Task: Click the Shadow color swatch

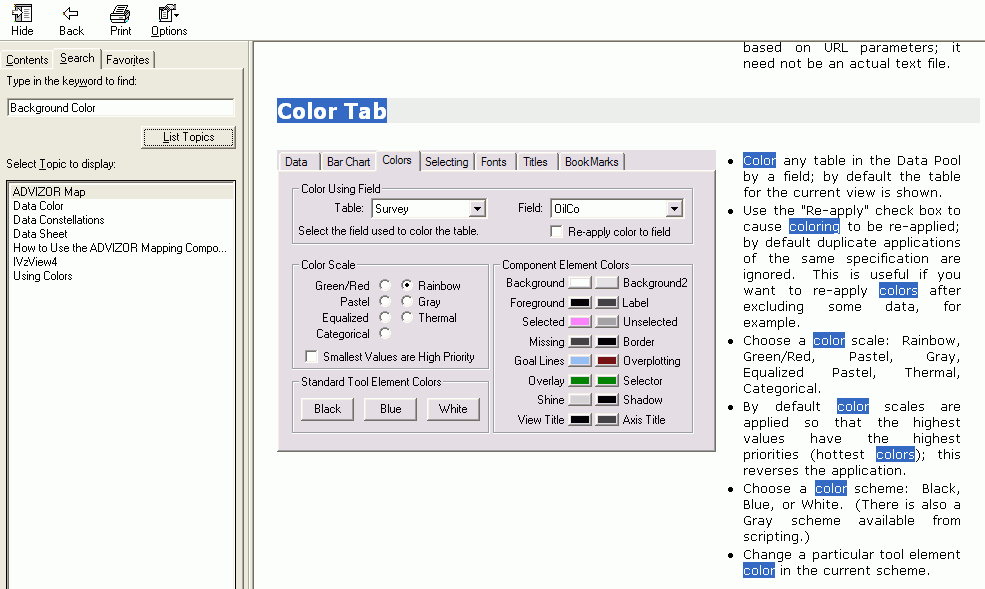Action: point(607,400)
